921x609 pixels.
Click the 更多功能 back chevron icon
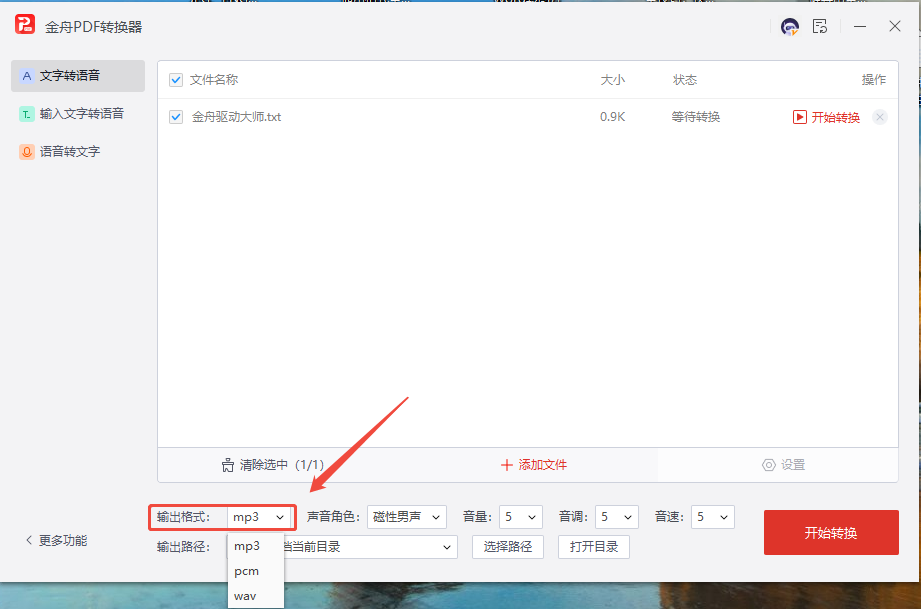click(x=29, y=540)
